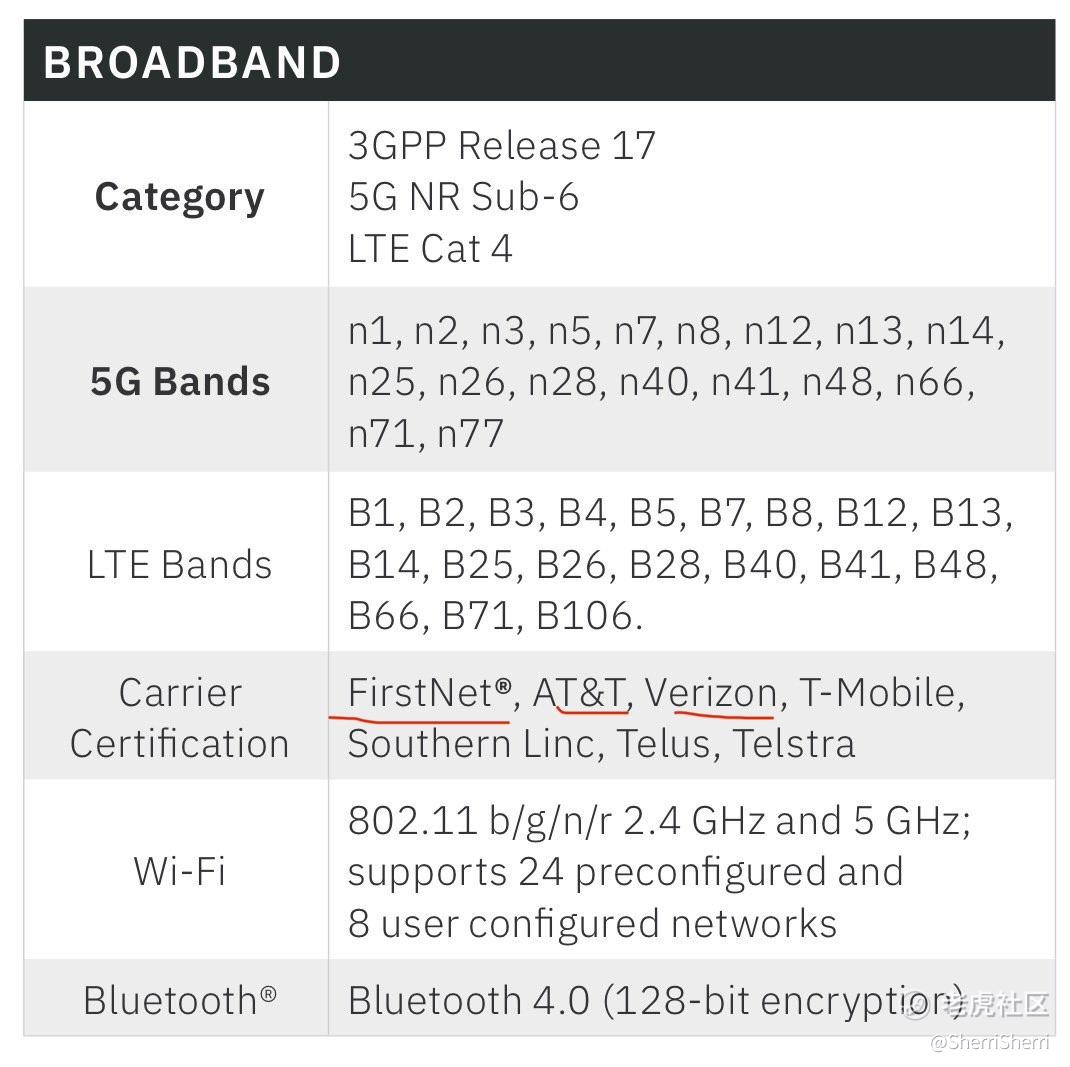The height and width of the screenshot is (1067, 1070).
Task: Click the LTE Bands row label
Action: pos(179,565)
